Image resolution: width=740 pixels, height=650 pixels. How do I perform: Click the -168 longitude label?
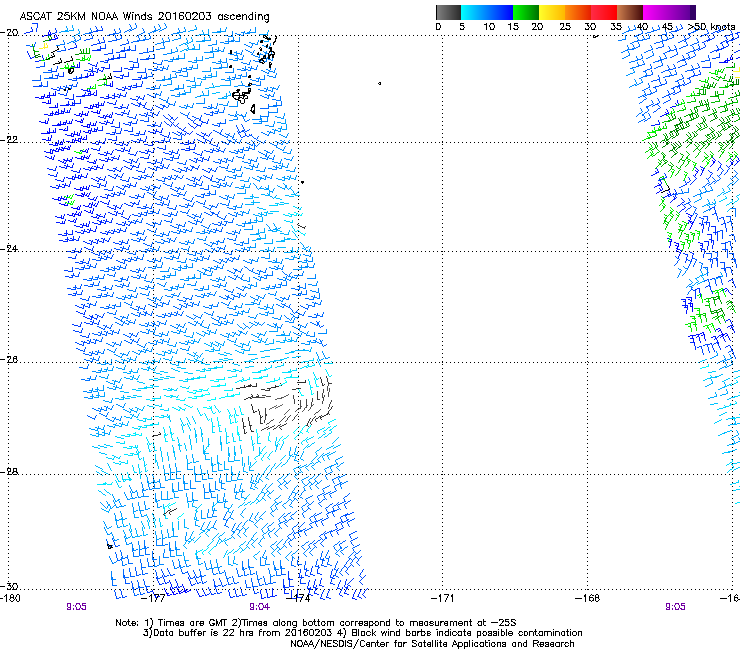(x=588, y=599)
